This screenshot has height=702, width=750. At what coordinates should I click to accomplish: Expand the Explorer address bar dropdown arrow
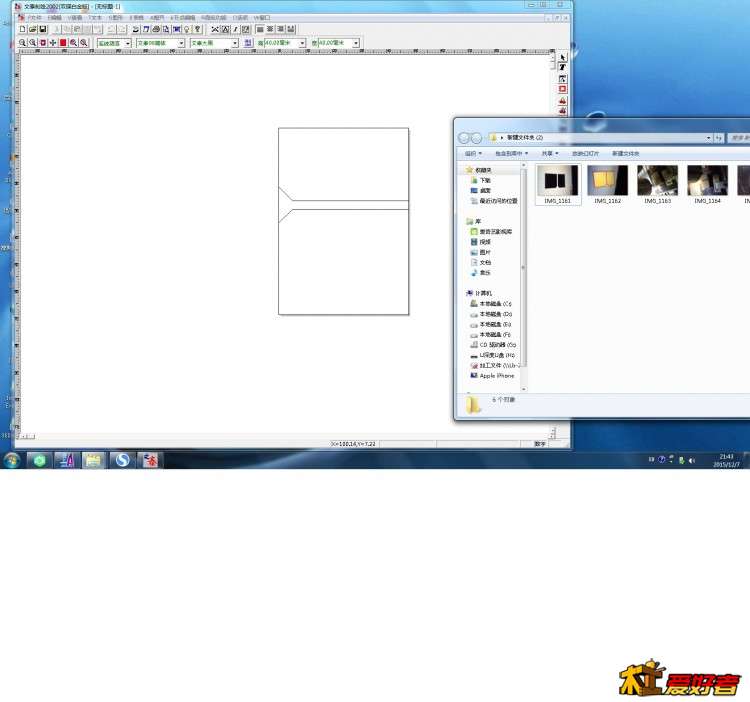coord(709,137)
